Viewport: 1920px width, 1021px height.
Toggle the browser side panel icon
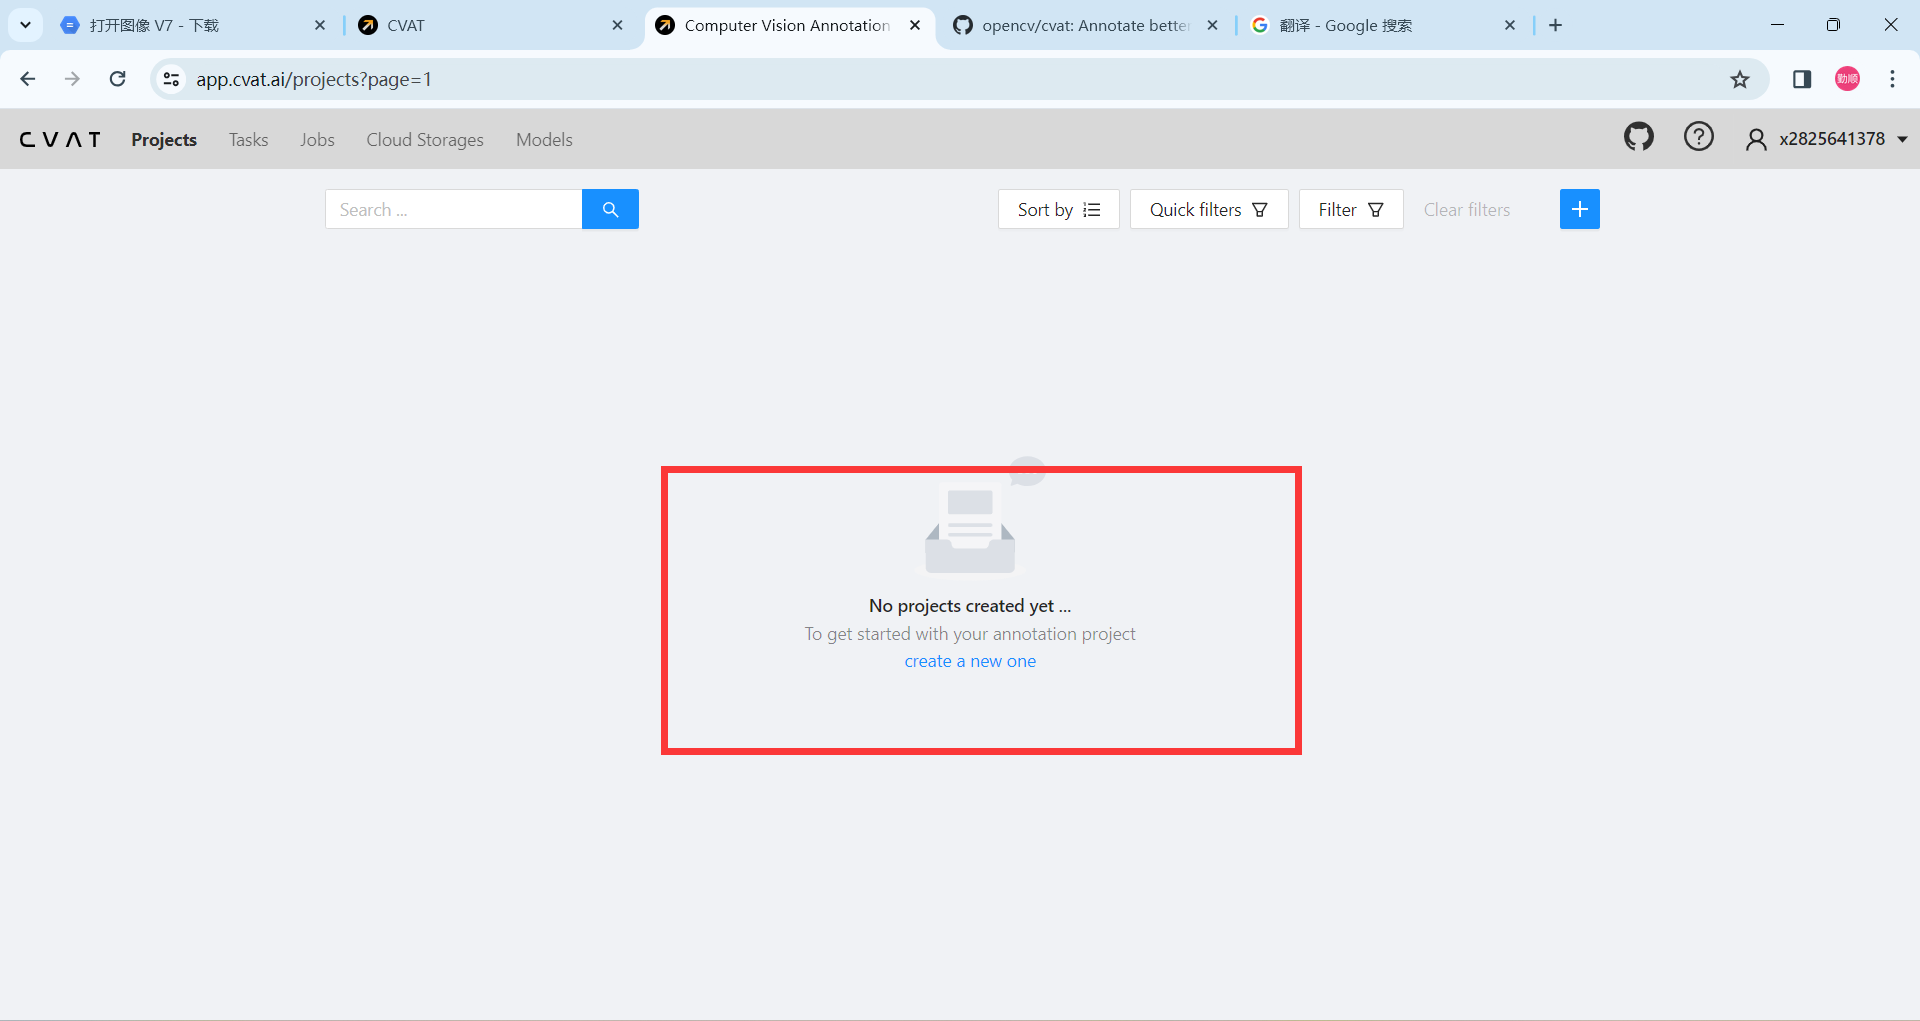click(1802, 79)
